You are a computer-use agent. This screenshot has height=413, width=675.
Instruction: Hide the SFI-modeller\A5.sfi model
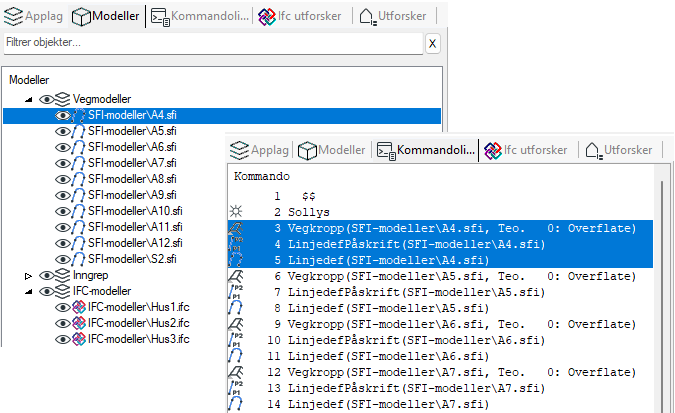tap(62, 131)
